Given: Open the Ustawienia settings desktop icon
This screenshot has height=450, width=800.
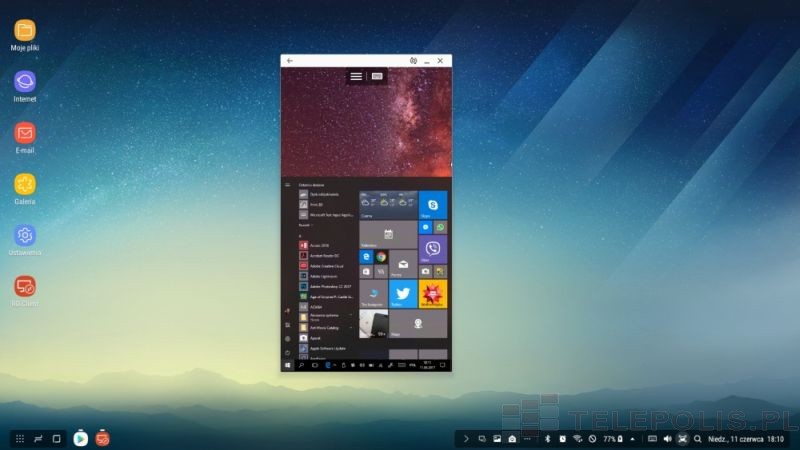Looking at the screenshot, I should pyautogui.click(x=24, y=240).
